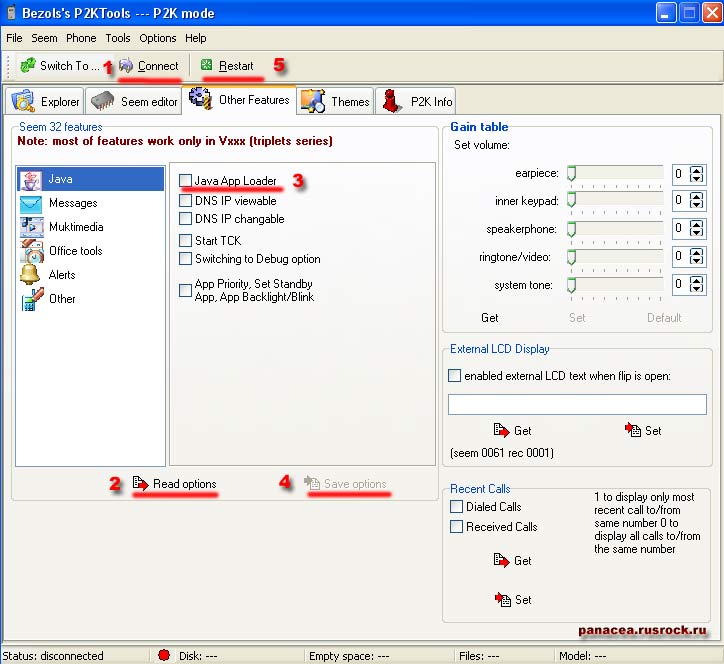
Task: Click the Alerts bell icon
Action: (x=30, y=274)
